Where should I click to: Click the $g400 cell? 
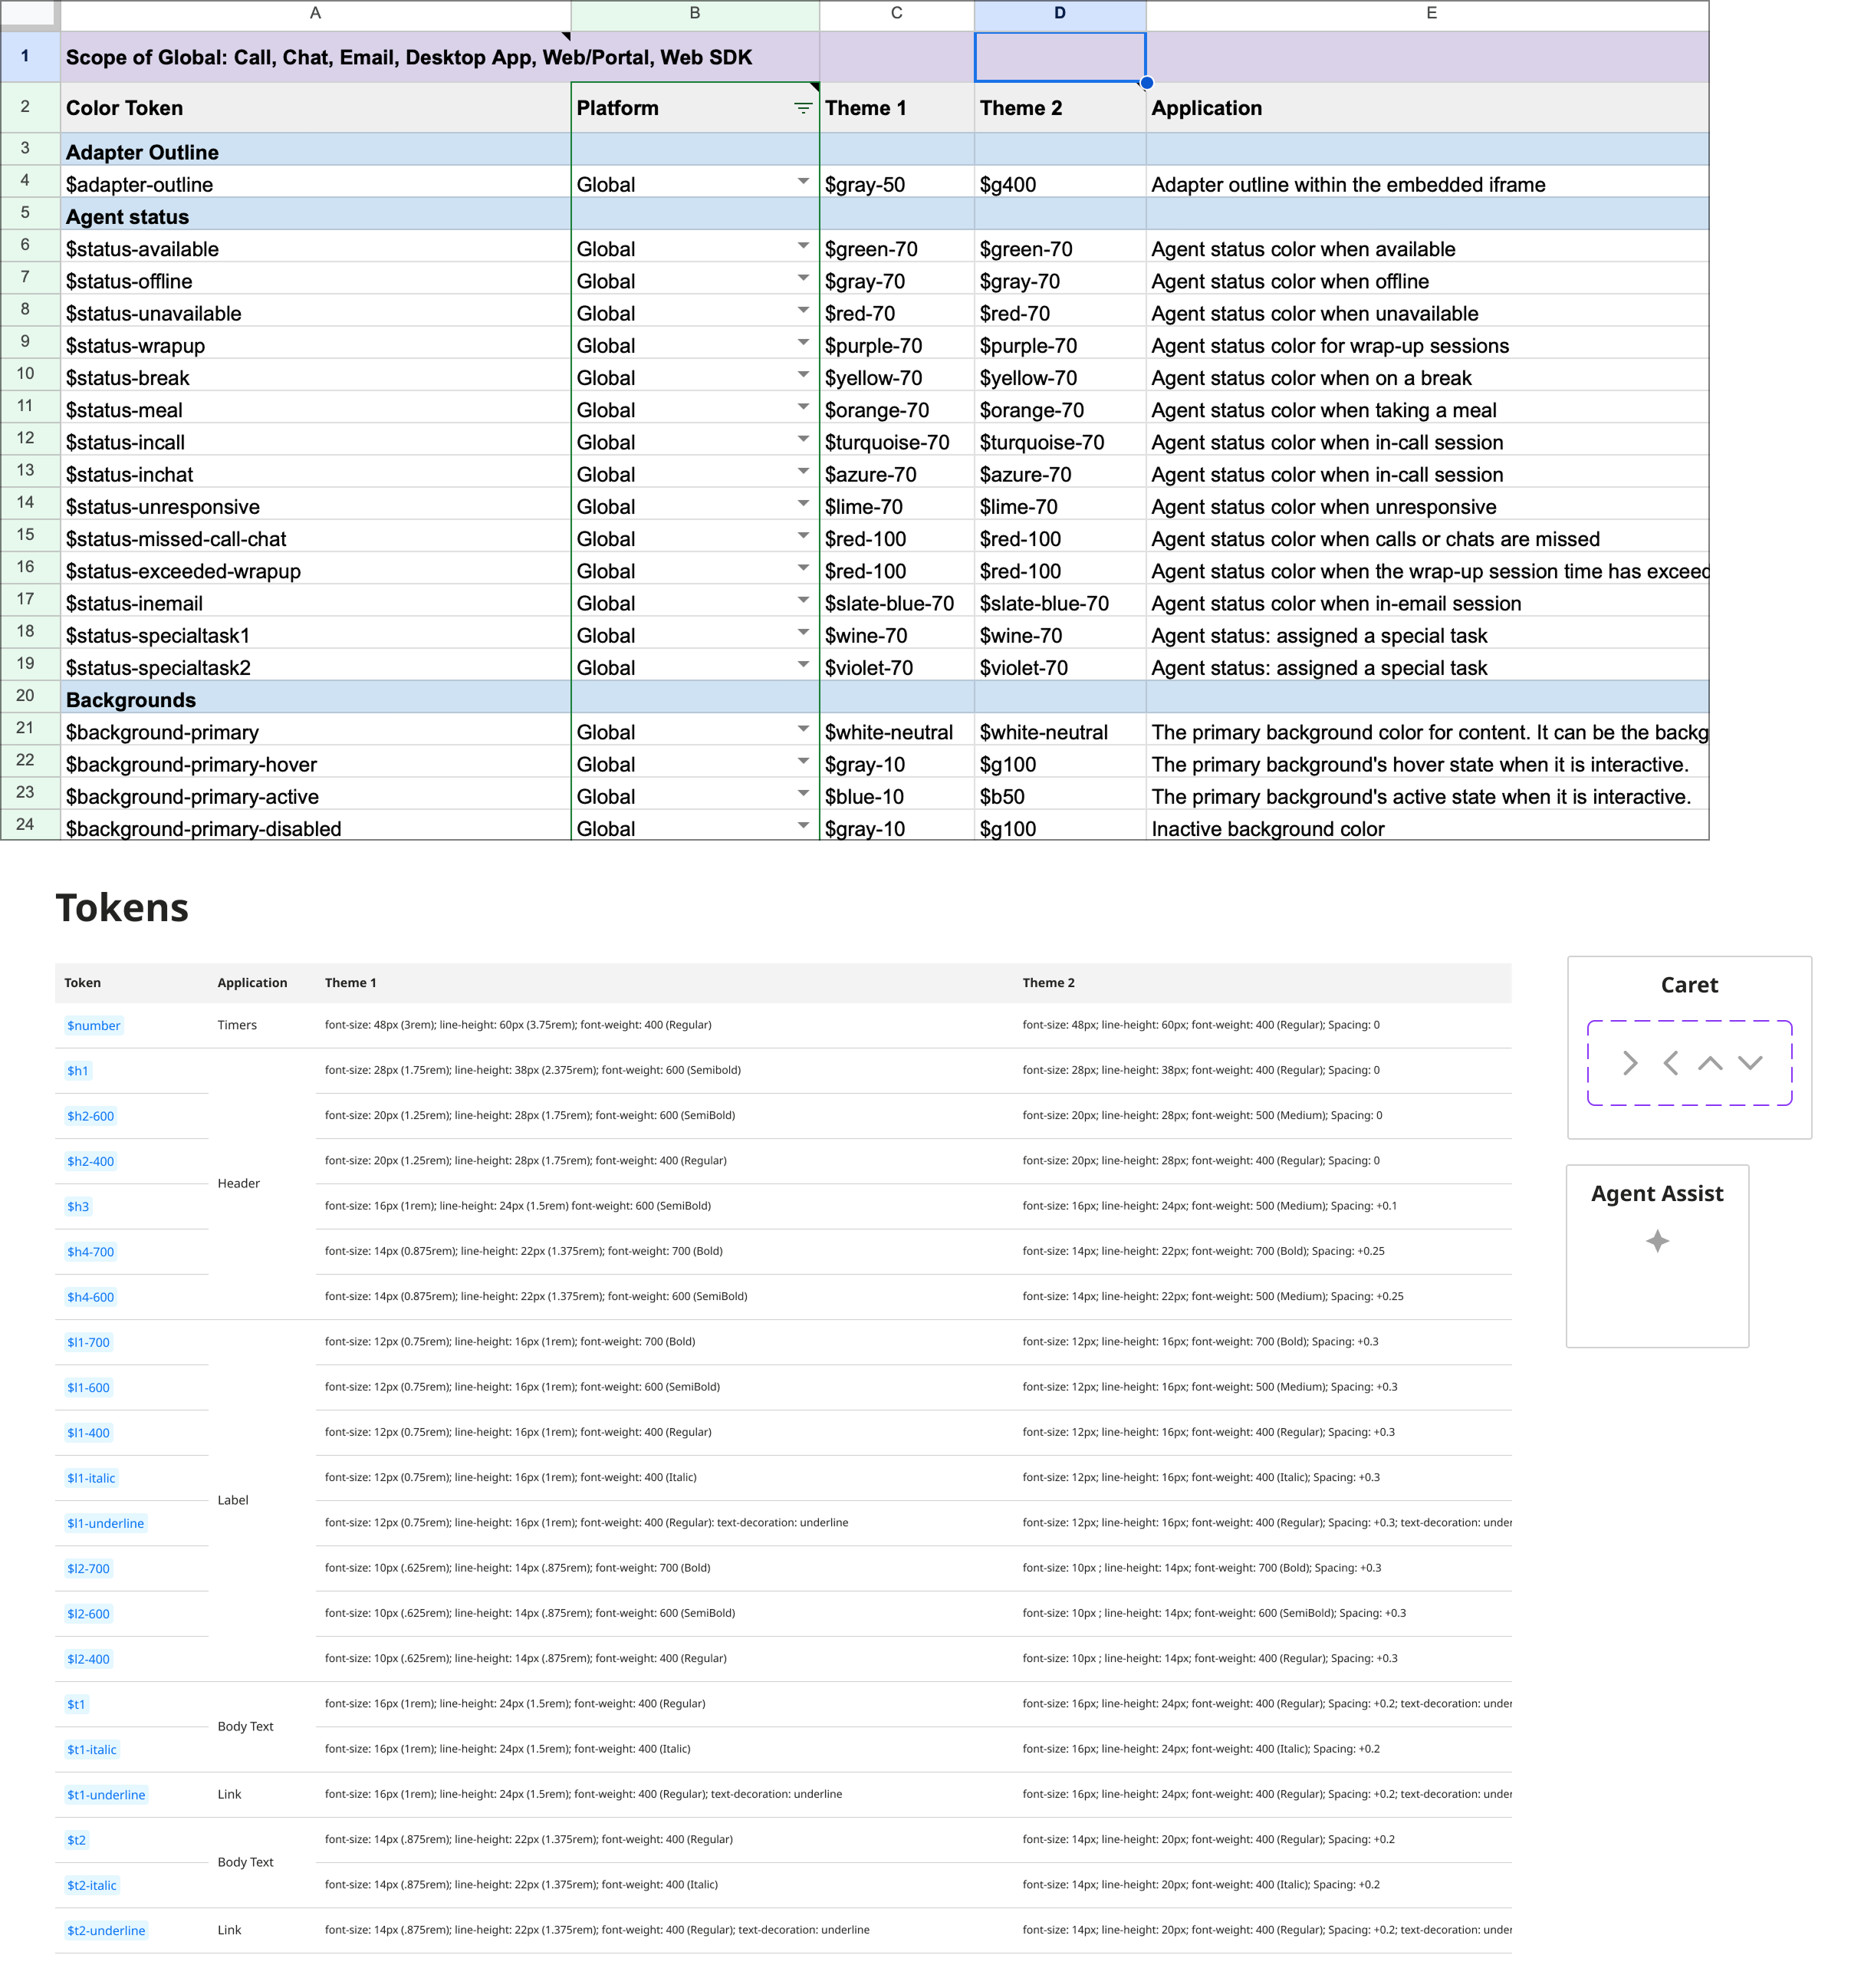pyautogui.click(x=1060, y=182)
